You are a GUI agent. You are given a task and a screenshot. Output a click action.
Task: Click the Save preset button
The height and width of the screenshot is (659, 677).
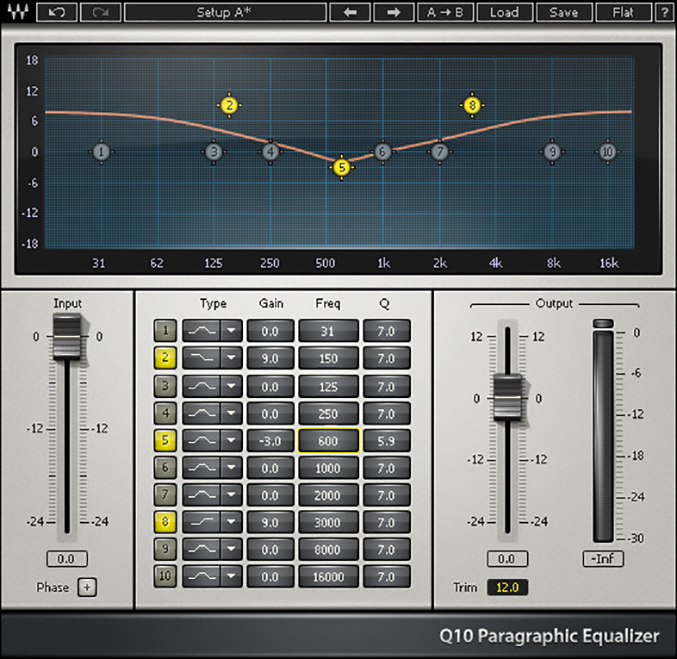coord(564,12)
